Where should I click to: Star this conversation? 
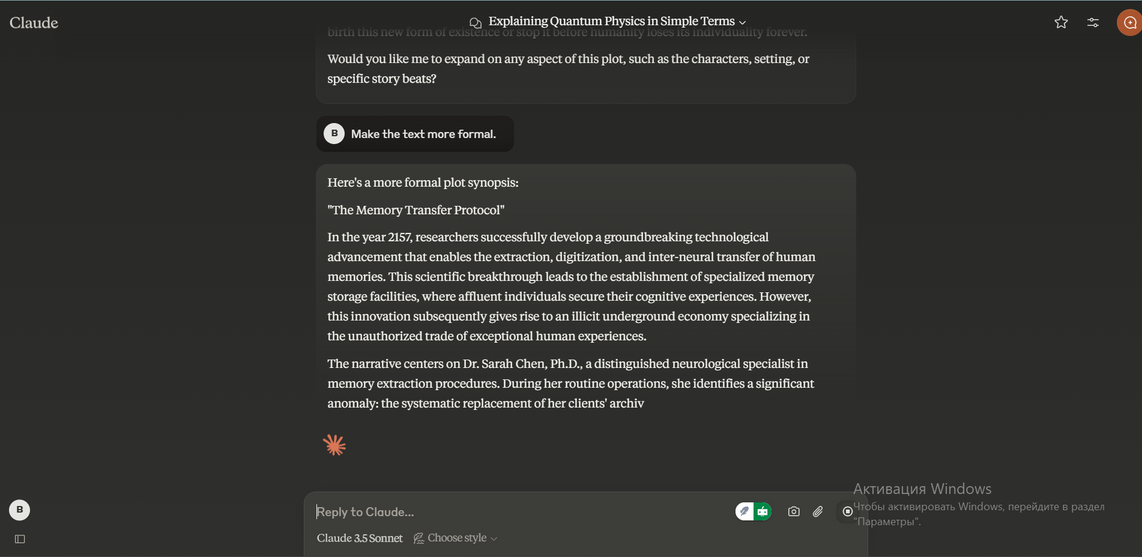point(1061,22)
